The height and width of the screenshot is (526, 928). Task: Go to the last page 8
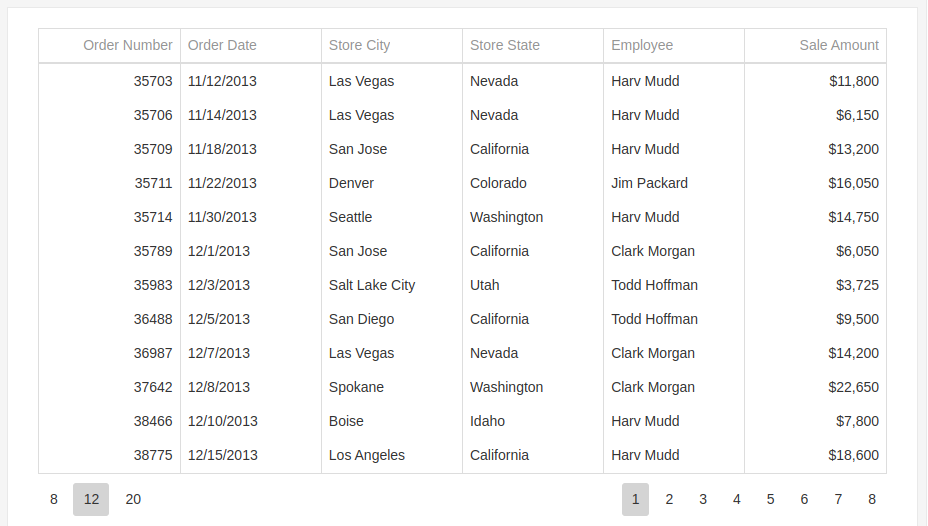pyautogui.click(x=872, y=499)
